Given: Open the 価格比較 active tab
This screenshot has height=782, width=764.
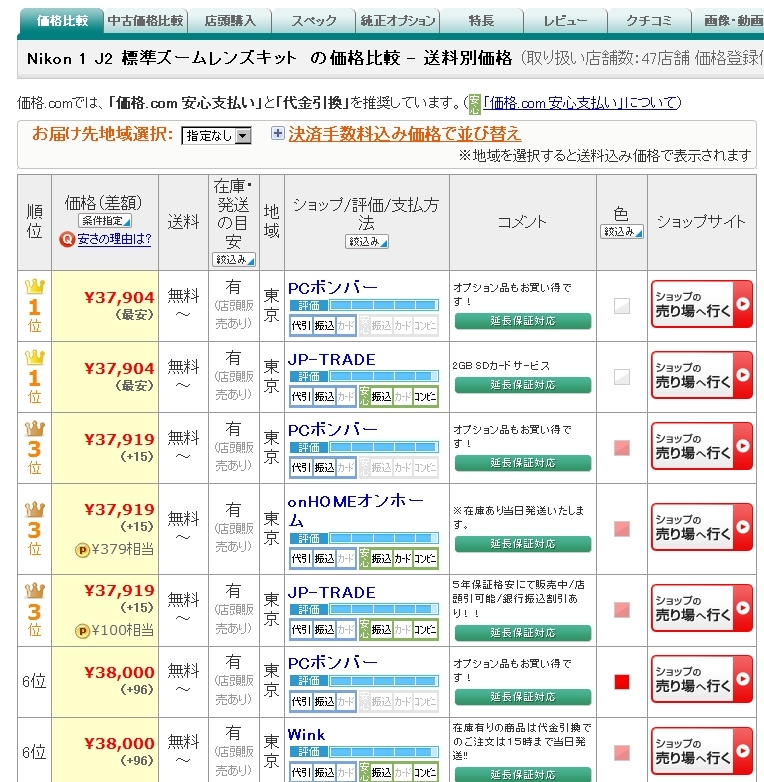Looking at the screenshot, I should click(x=62, y=21).
